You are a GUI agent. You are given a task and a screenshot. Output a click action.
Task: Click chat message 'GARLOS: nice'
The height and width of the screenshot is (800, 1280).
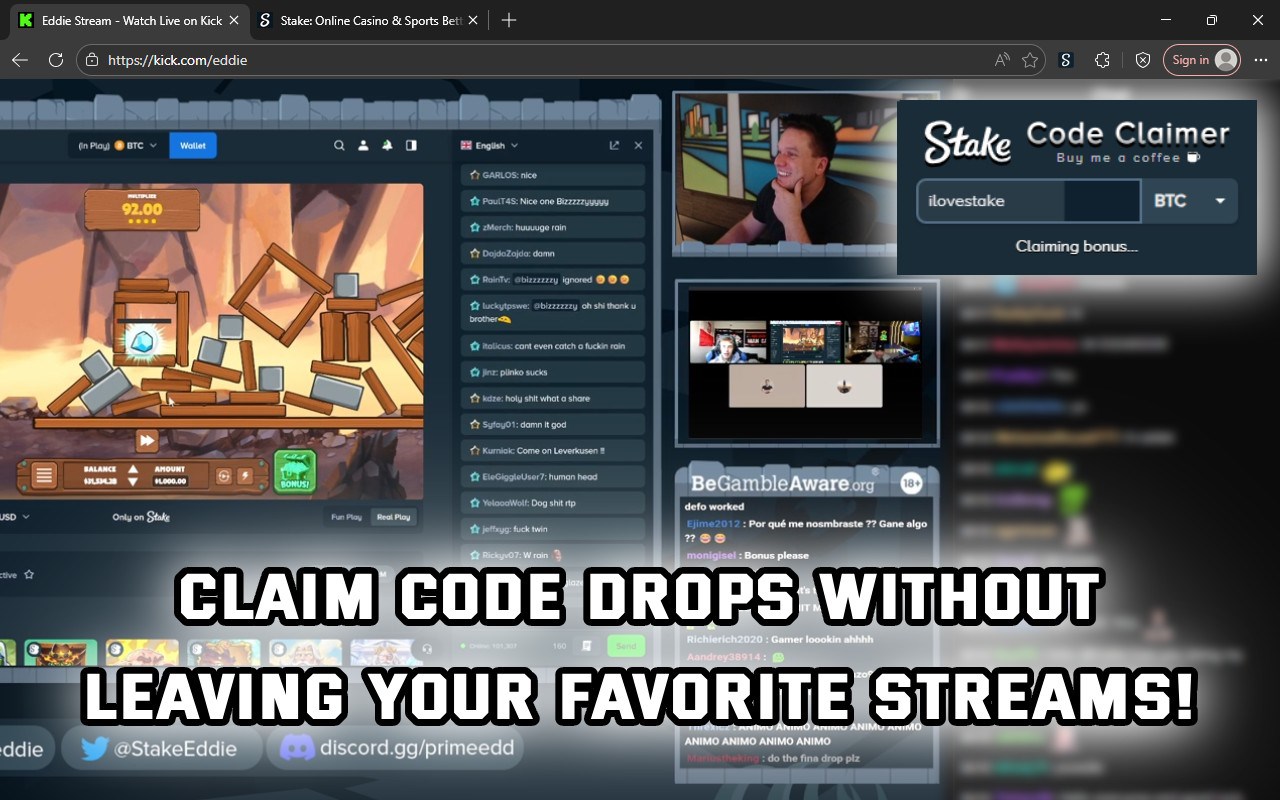[x=552, y=175]
